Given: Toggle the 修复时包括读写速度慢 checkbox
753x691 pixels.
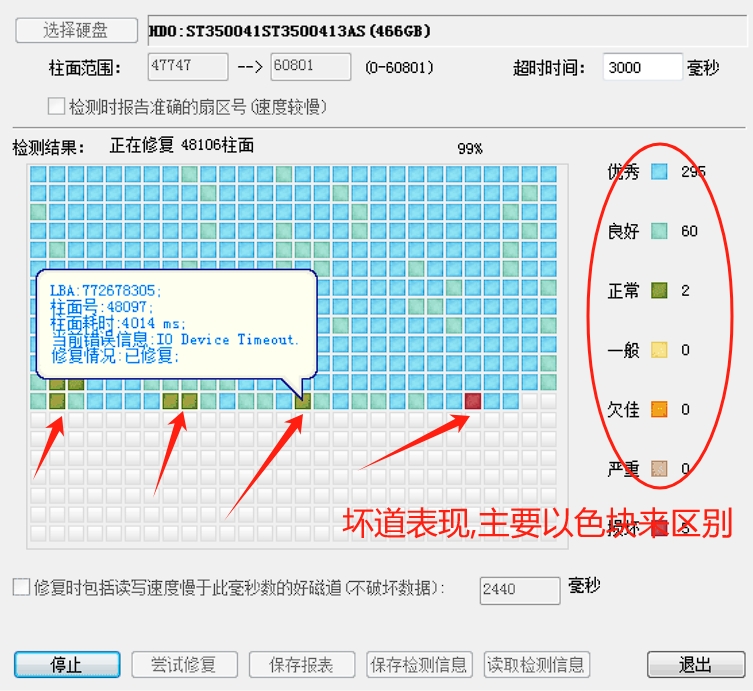Looking at the screenshot, I should pyautogui.click(x=21, y=587).
